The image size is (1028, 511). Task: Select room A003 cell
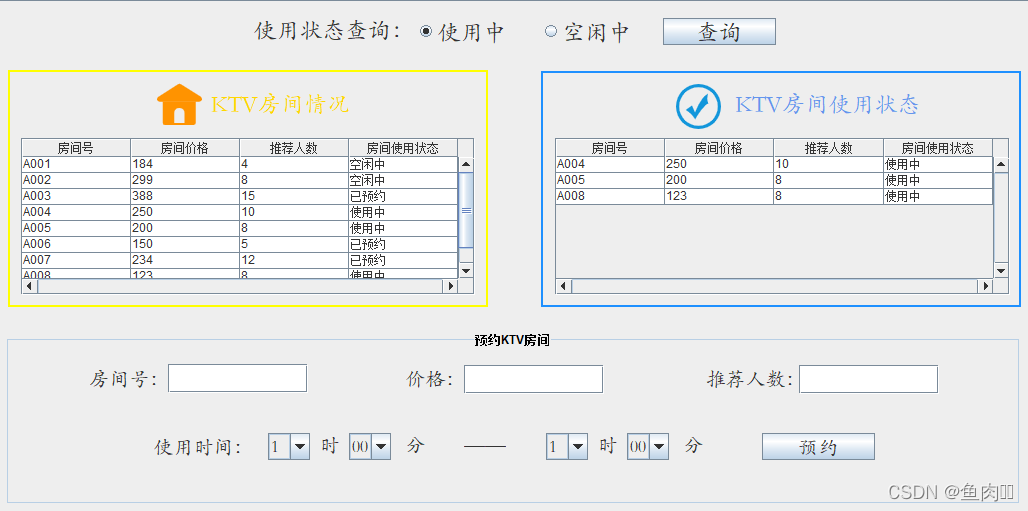pyautogui.click(x=76, y=196)
